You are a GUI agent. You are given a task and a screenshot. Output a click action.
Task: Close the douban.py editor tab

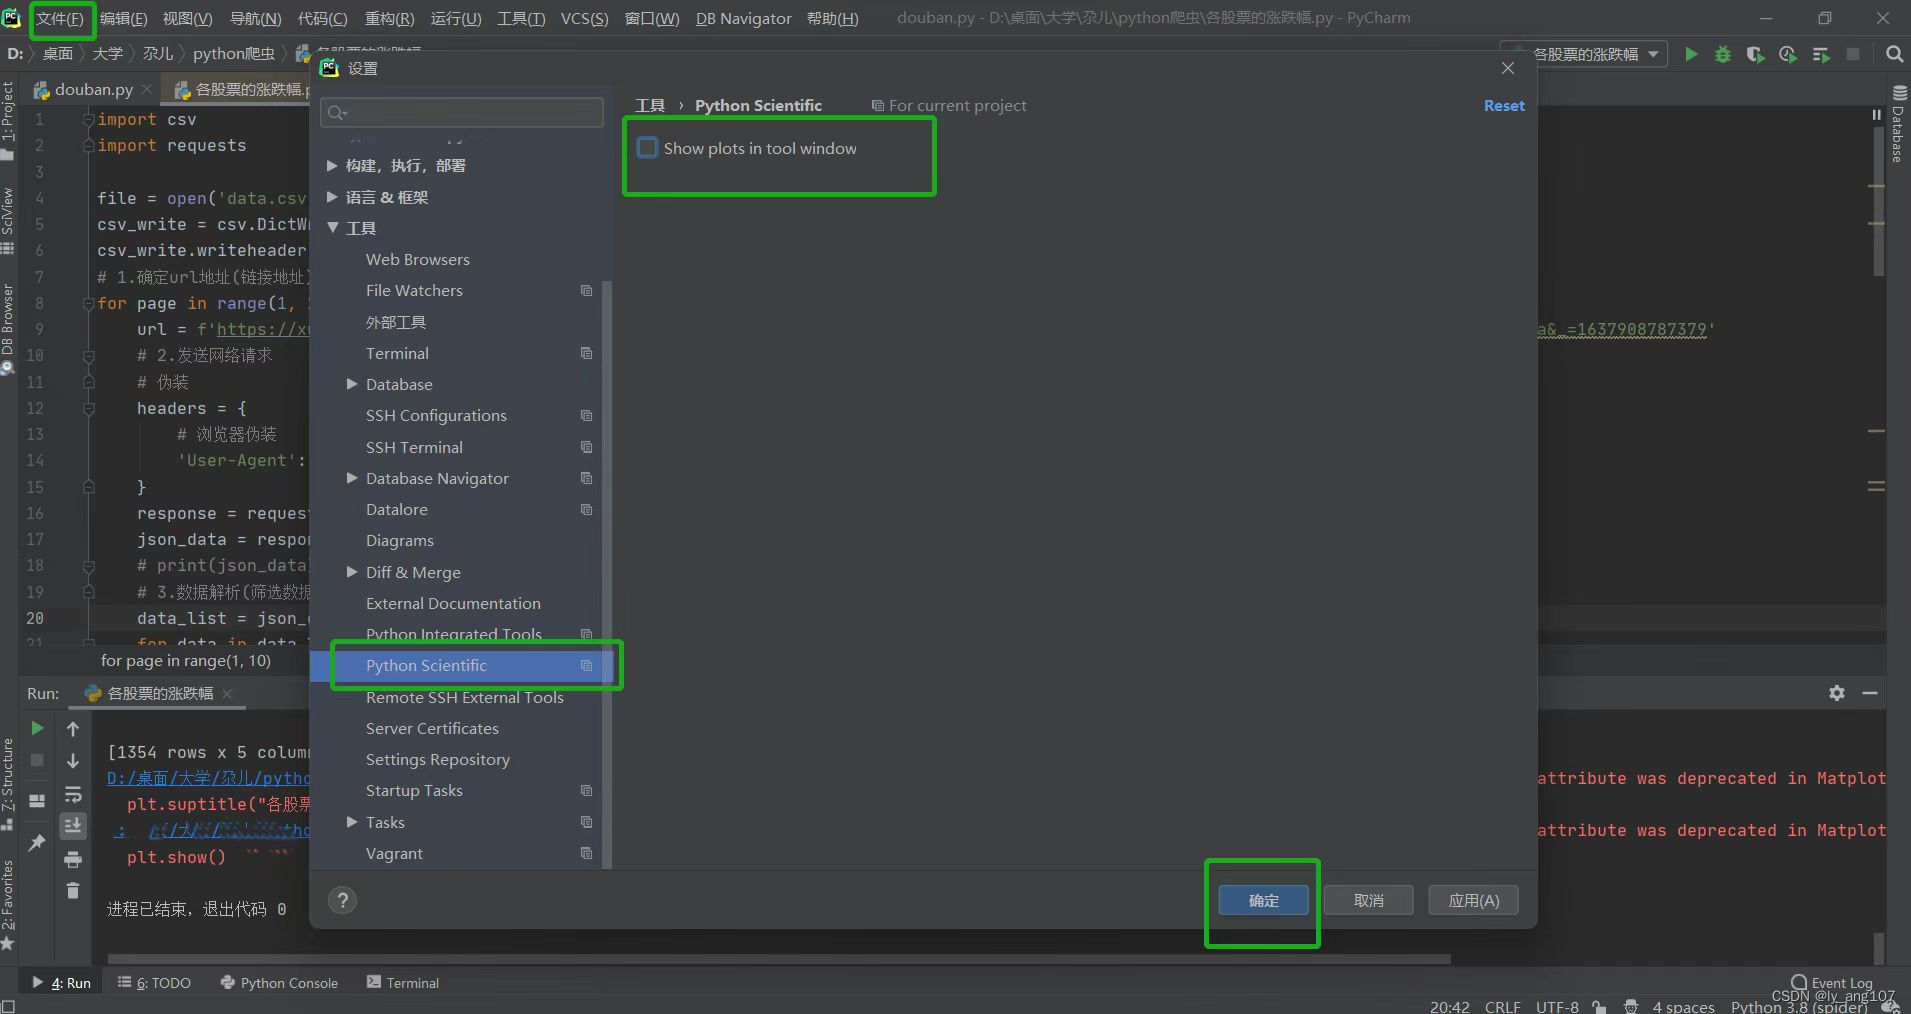pyautogui.click(x=147, y=89)
